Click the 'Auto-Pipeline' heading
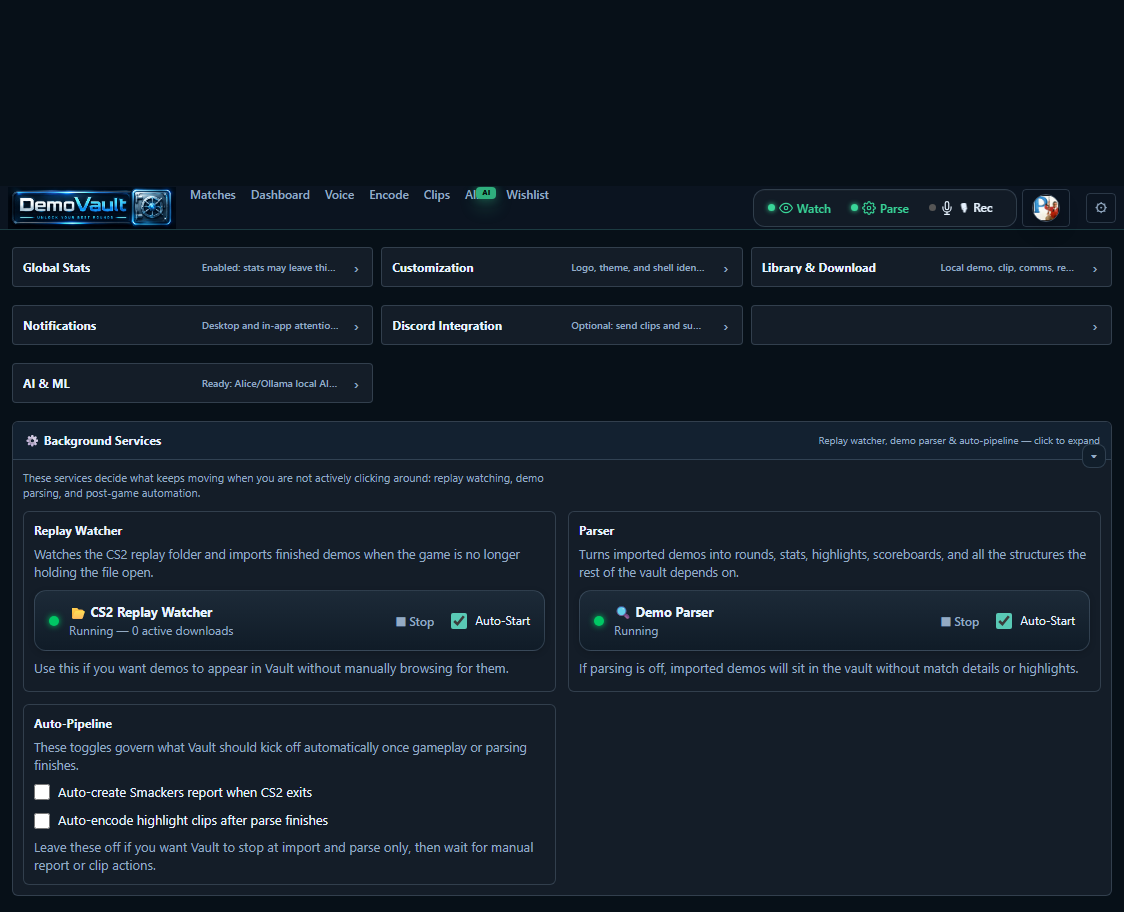The width and height of the screenshot is (1124, 912). point(73,724)
